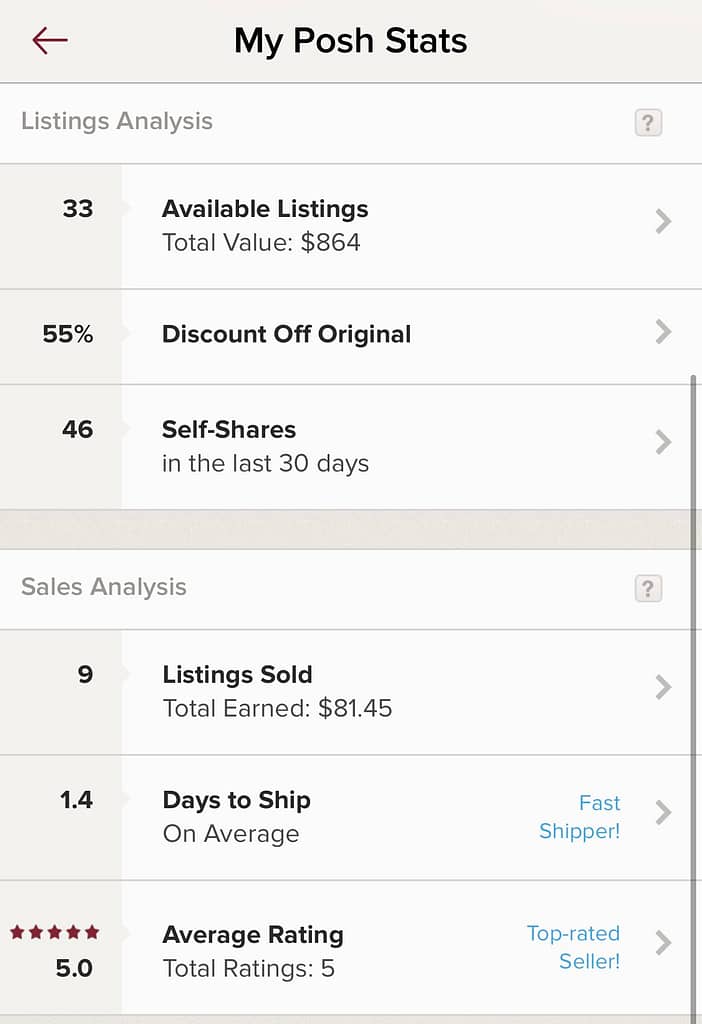The width and height of the screenshot is (702, 1024).
Task: Open the Self-Shares in last 30 days row
Action: 351,447
